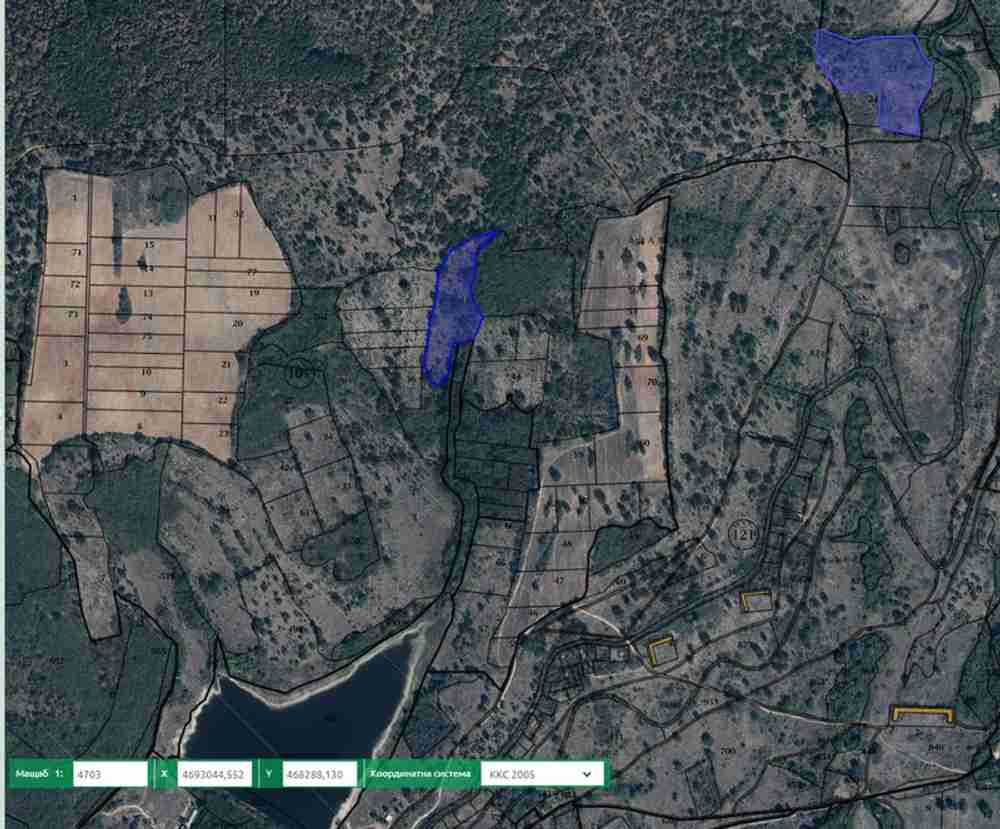Click the middle yellow outlined building marker
Screen dimensions: 1000x829
757,600
